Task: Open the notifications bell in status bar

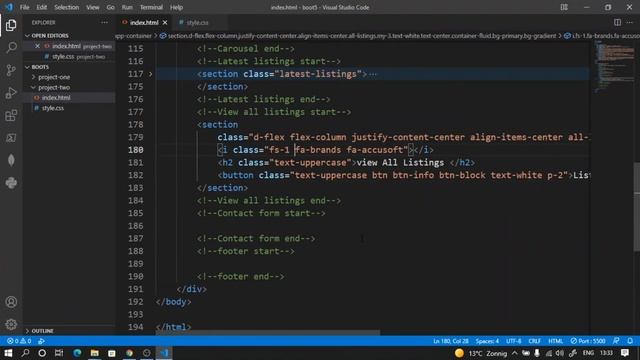Action: (x=630, y=341)
